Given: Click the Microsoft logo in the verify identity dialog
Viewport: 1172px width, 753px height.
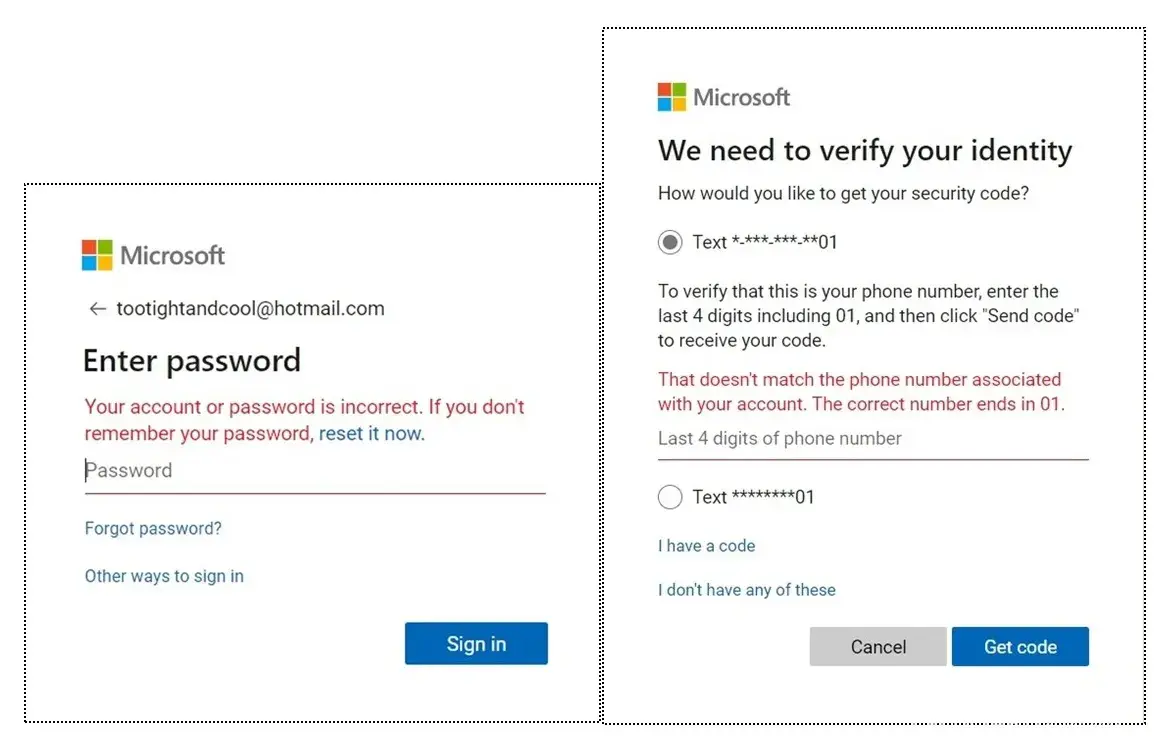Looking at the screenshot, I should pyautogui.click(x=724, y=97).
